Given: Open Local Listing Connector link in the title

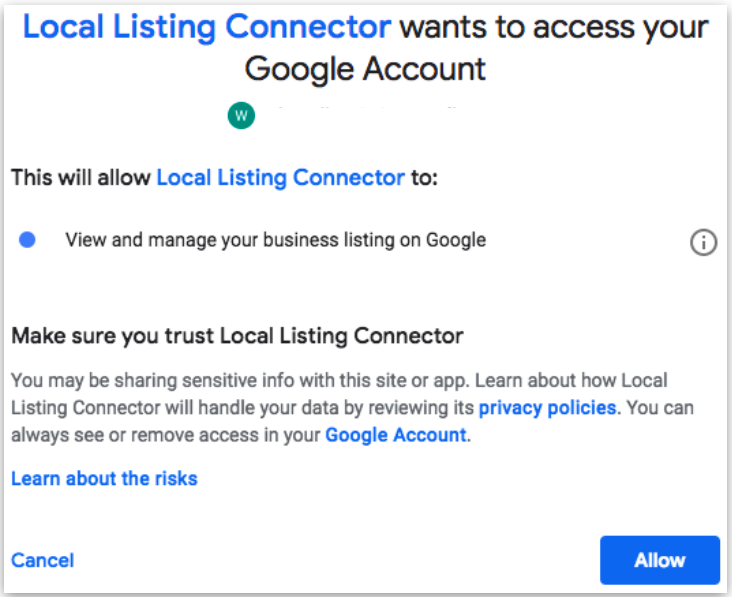Looking at the screenshot, I should [x=207, y=27].
